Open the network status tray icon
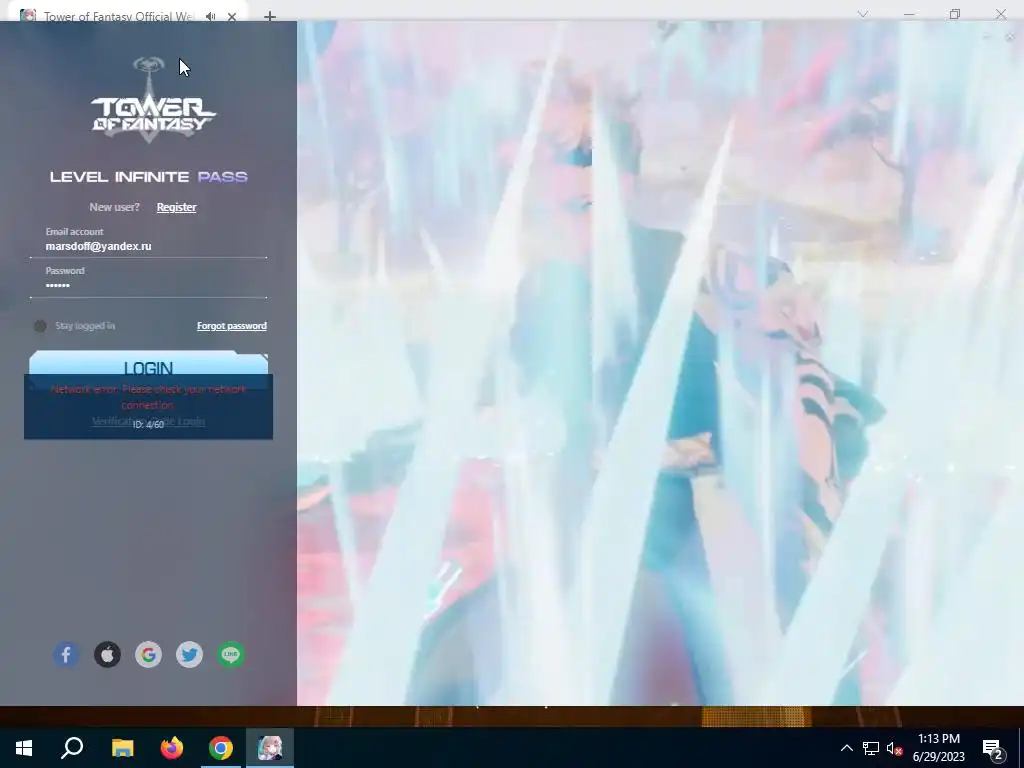 [871, 748]
